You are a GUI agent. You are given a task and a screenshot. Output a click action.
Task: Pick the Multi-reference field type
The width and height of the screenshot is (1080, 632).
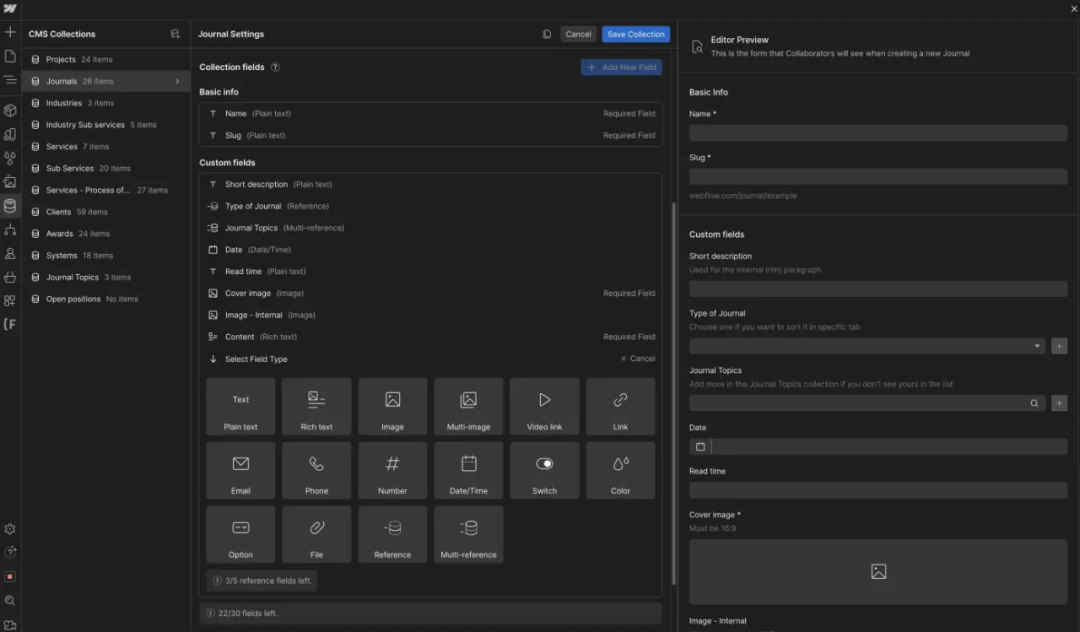tap(468, 533)
